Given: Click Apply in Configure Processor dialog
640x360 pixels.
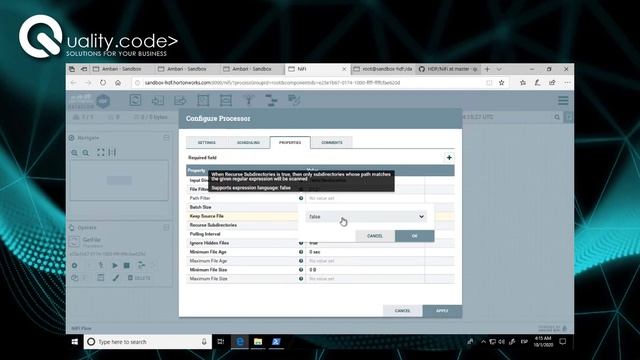Looking at the screenshot, I should (x=442, y=311).
